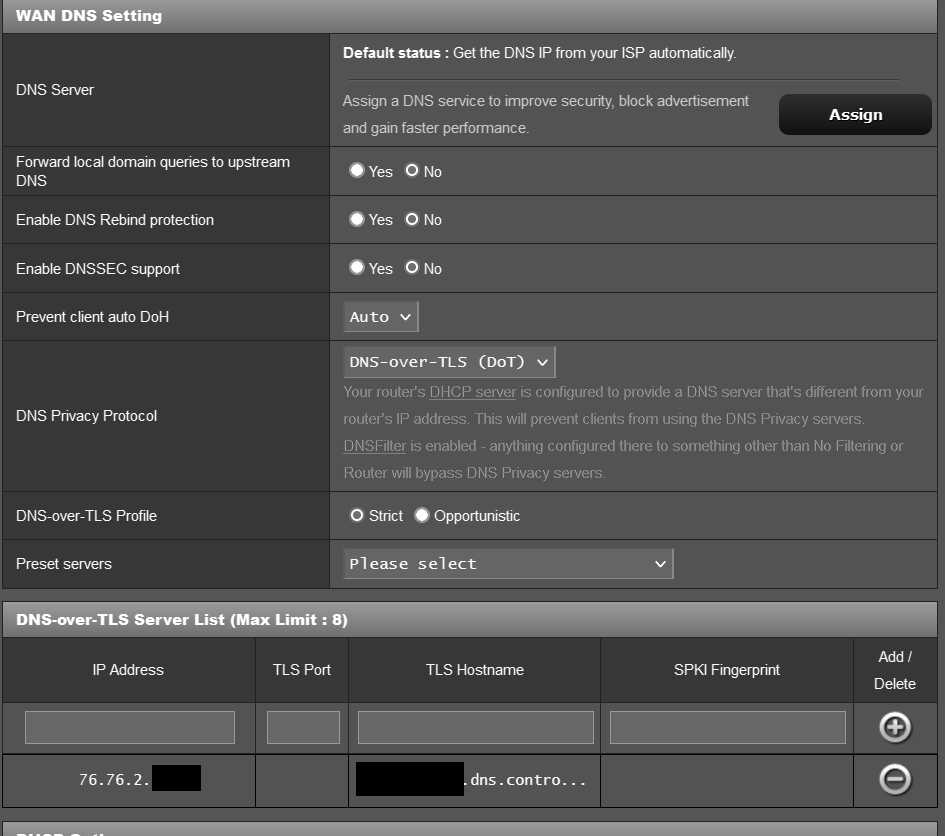Add a new DNS-over-TLS server entry
945x836 pixels.
pos(894,728)
